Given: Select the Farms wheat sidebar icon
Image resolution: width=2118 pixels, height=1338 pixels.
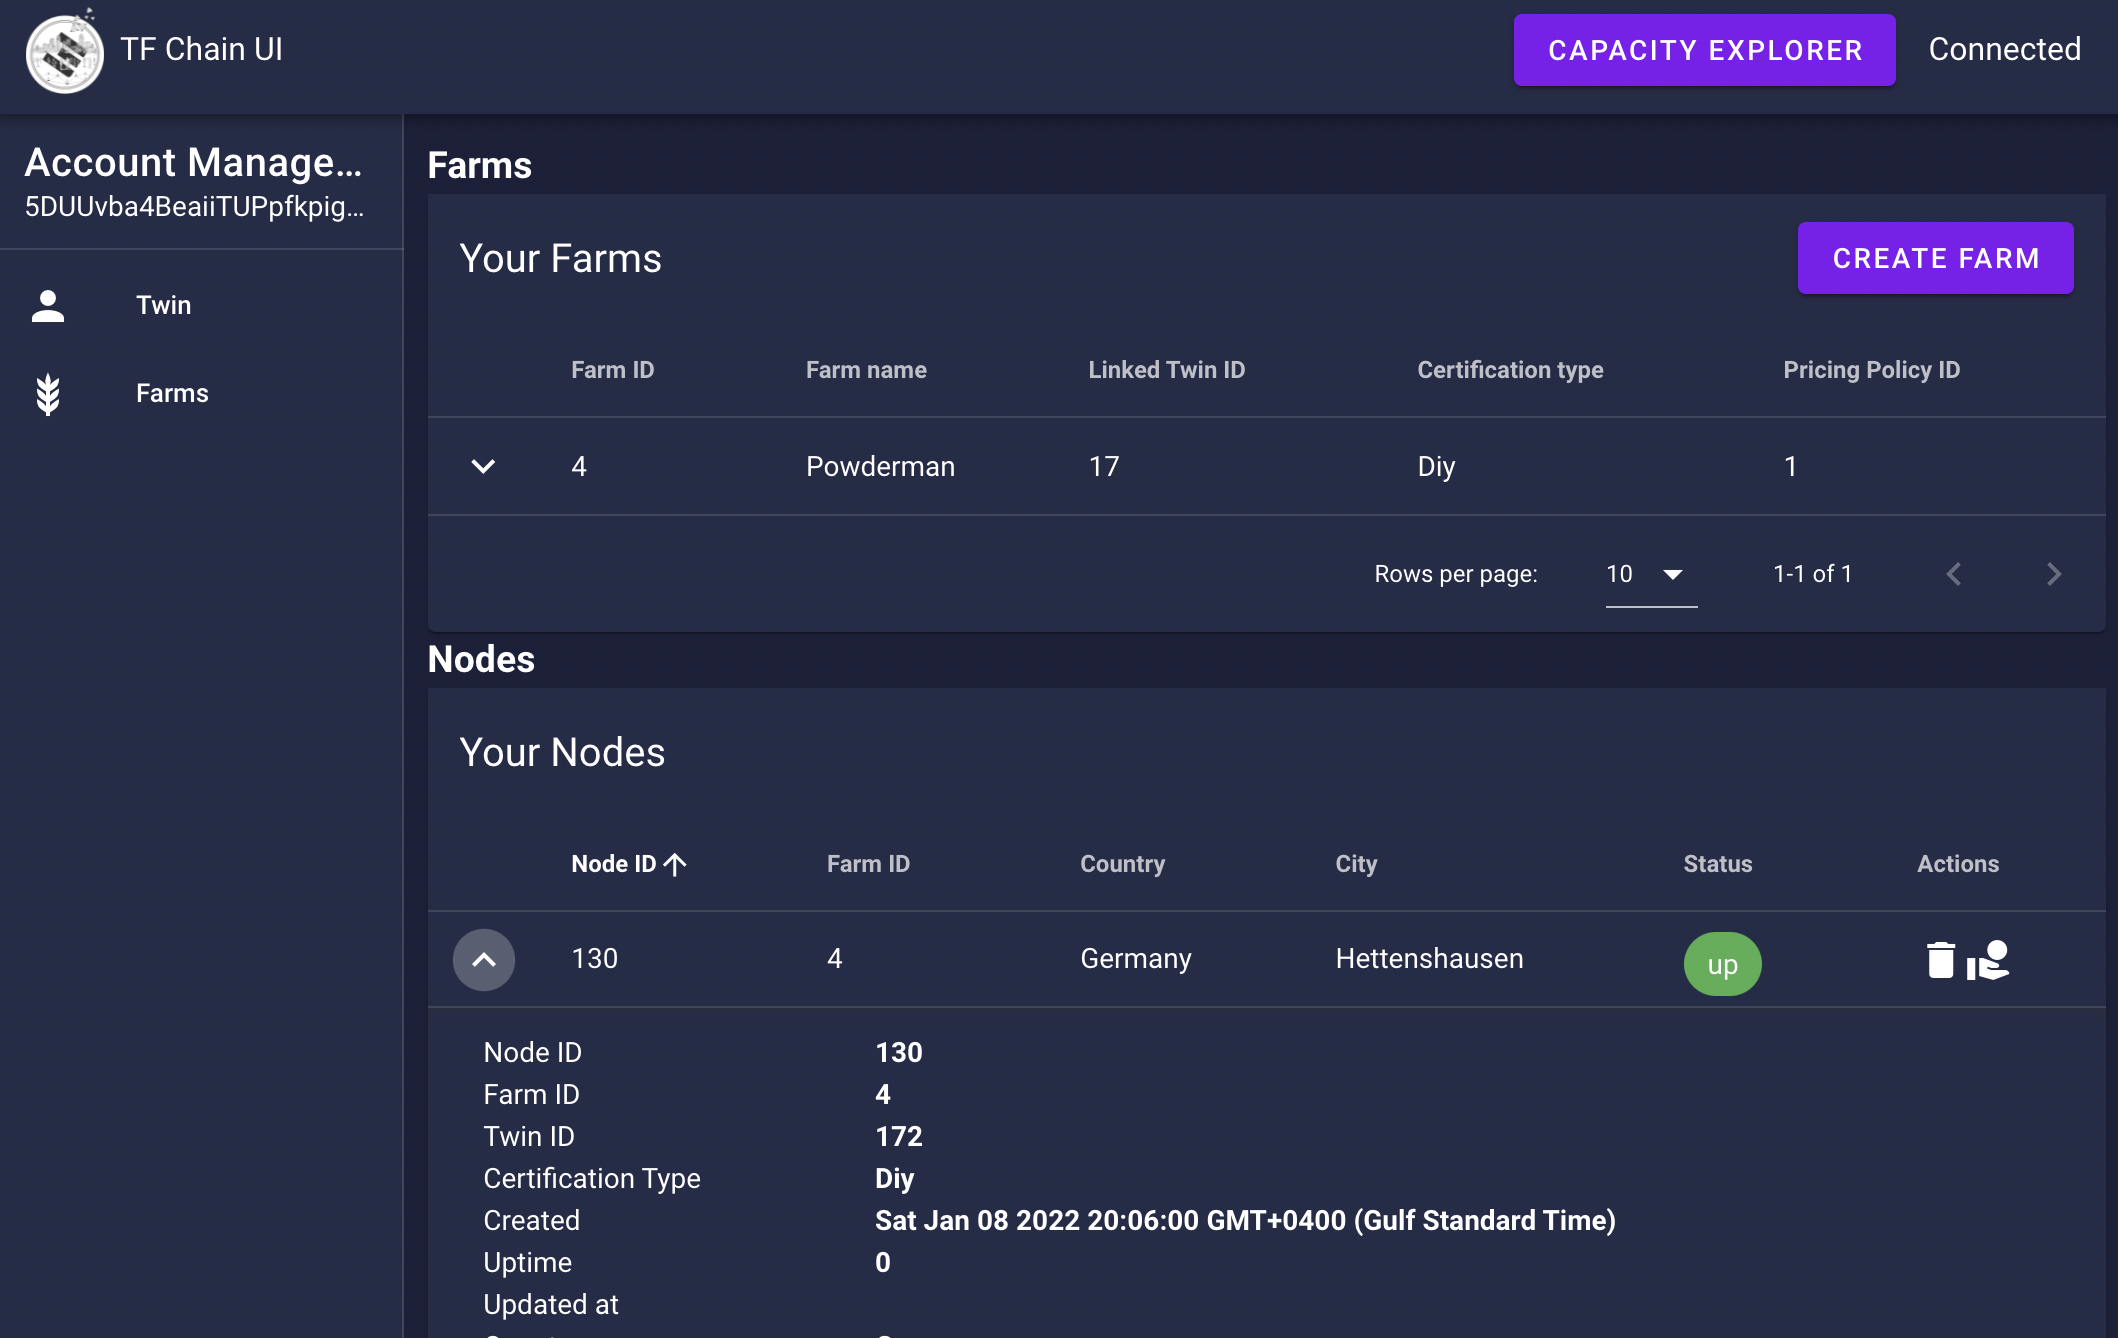Looking at the screenshot, I should [x=49, y=393].
